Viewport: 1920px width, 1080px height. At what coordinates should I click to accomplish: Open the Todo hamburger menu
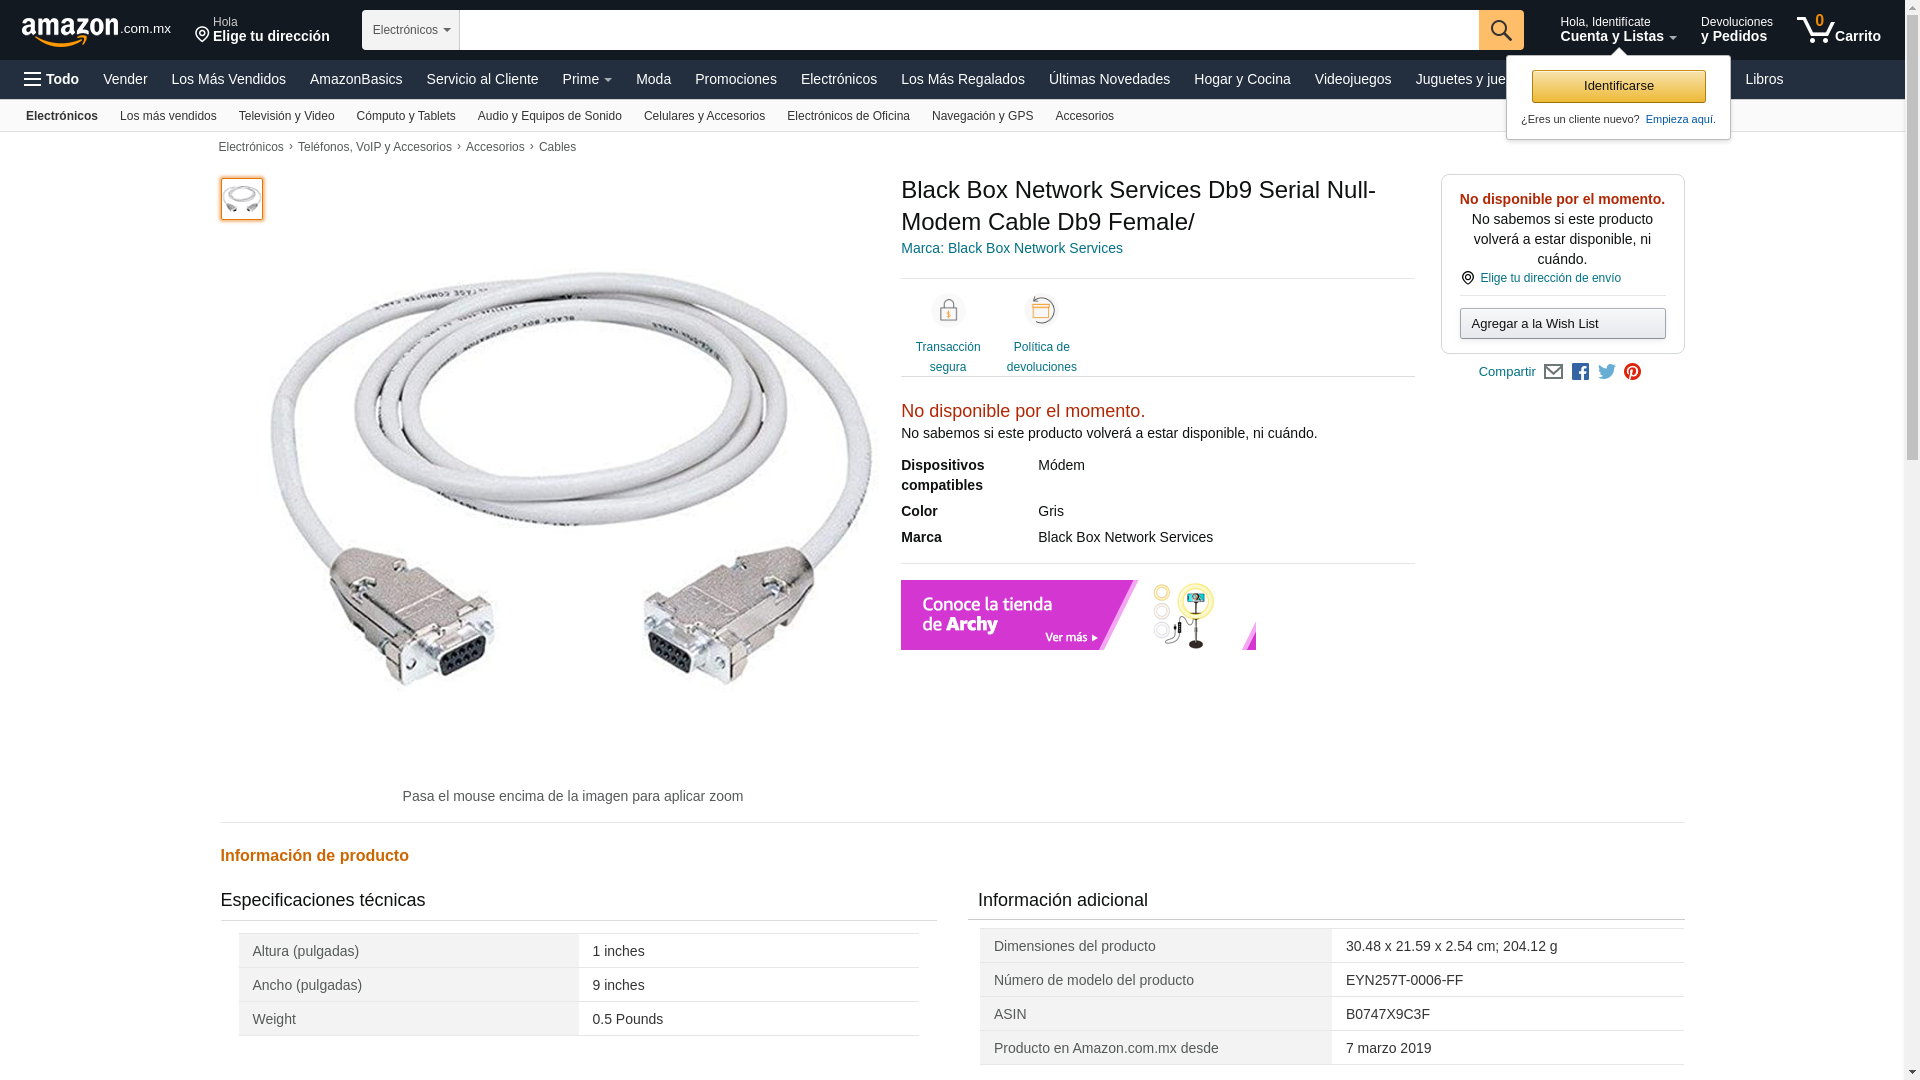coord(52,79)
